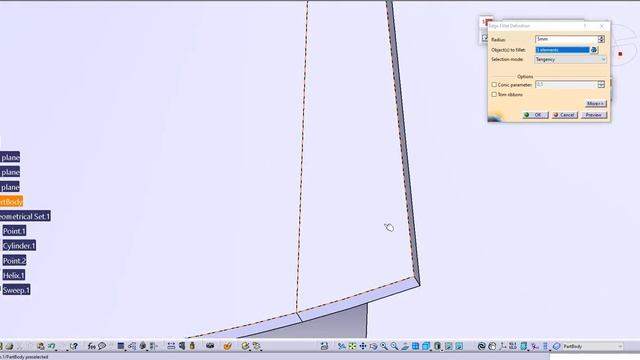Enable the Conic parameter checkbox
This screenshot has height=360, width=640.
[494, 84]
